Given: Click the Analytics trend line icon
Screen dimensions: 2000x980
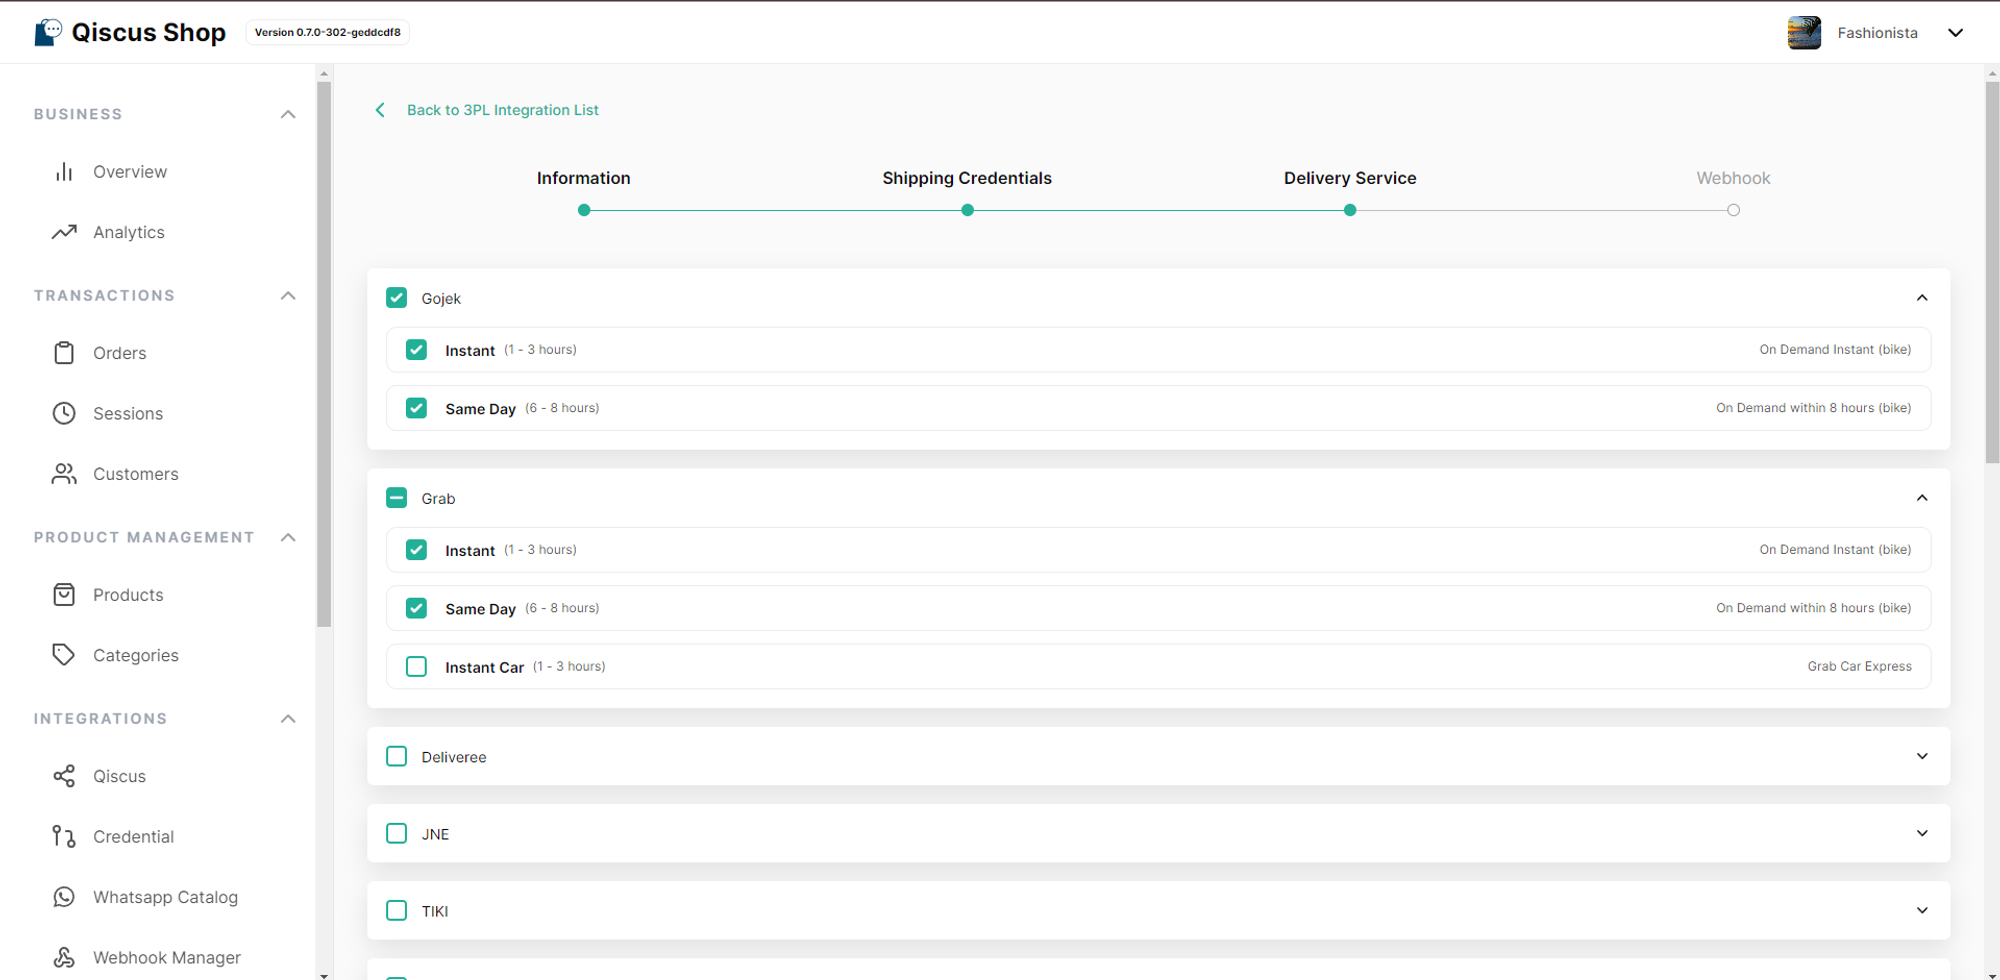Looking at the screenshot, I should coord(64,232).
